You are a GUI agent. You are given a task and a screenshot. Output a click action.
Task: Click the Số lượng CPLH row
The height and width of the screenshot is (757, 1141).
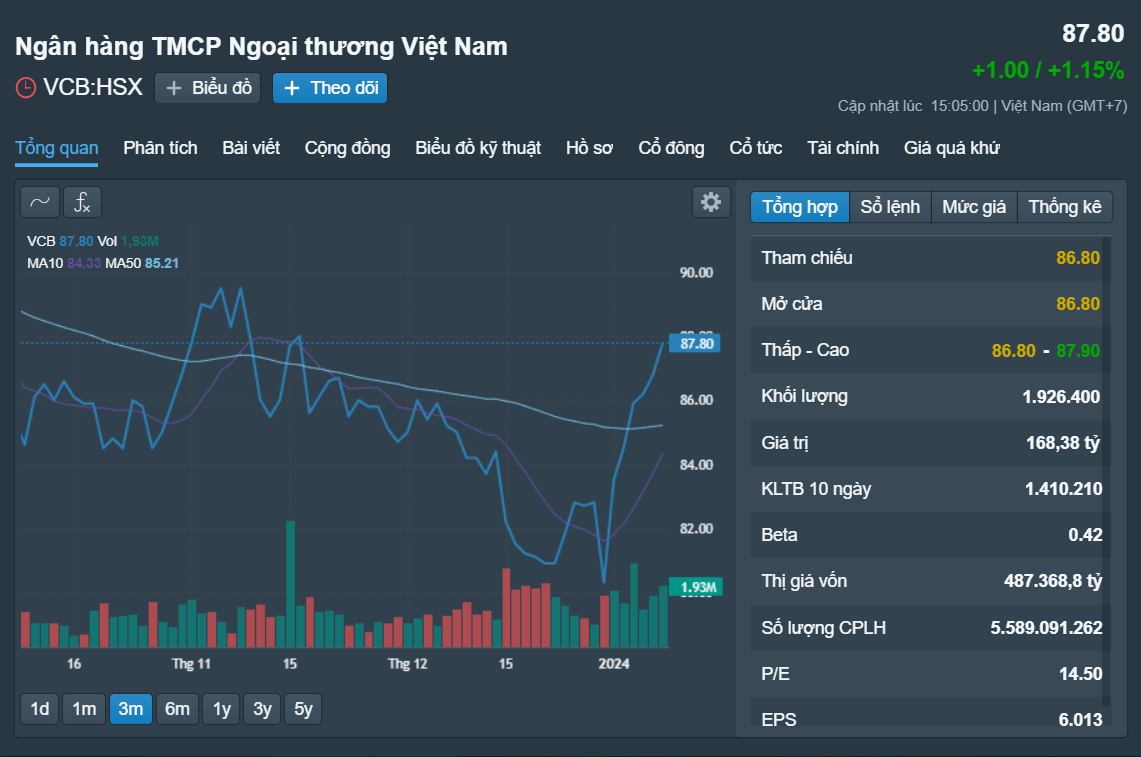pyautogui.click(x=931, y=627)
